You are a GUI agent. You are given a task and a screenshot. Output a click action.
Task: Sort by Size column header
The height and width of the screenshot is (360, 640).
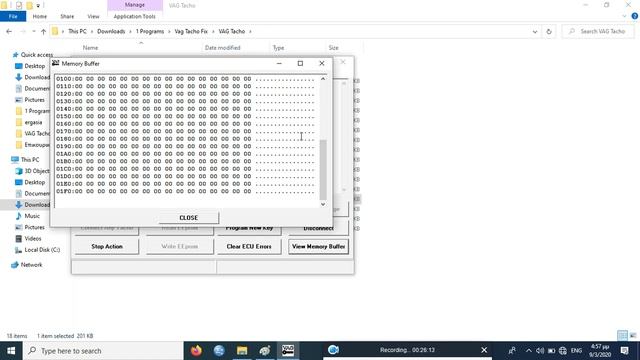point(333,48)
